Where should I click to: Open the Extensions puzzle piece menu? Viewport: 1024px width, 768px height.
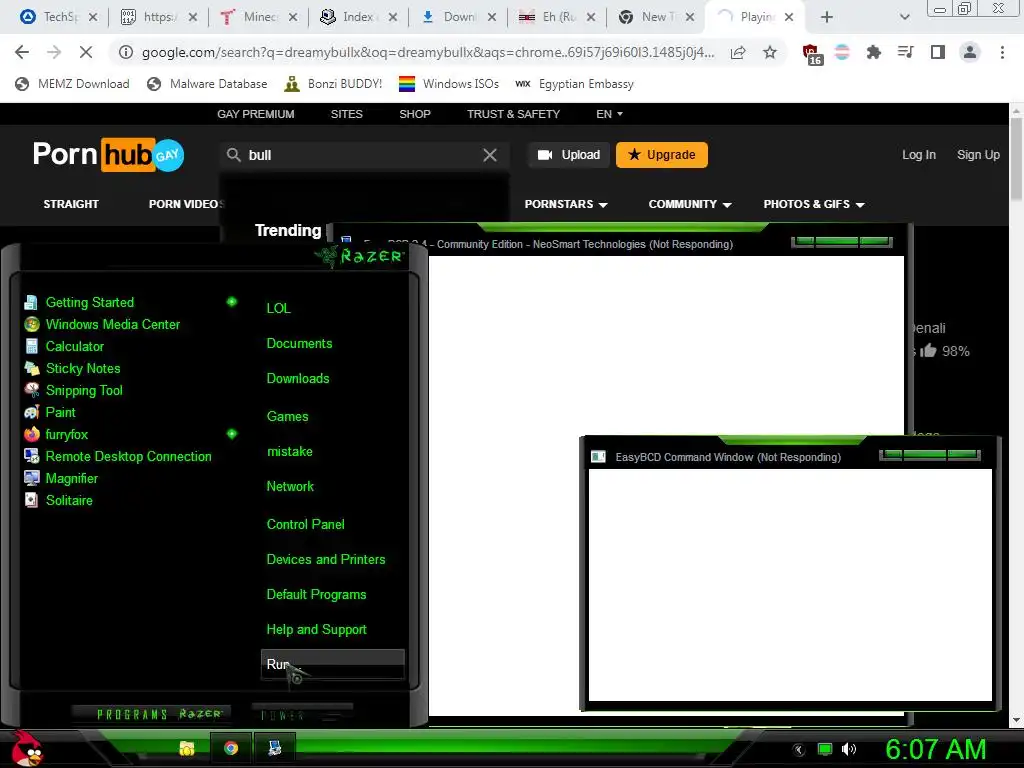pyautogui.click(x=873, y=52)
